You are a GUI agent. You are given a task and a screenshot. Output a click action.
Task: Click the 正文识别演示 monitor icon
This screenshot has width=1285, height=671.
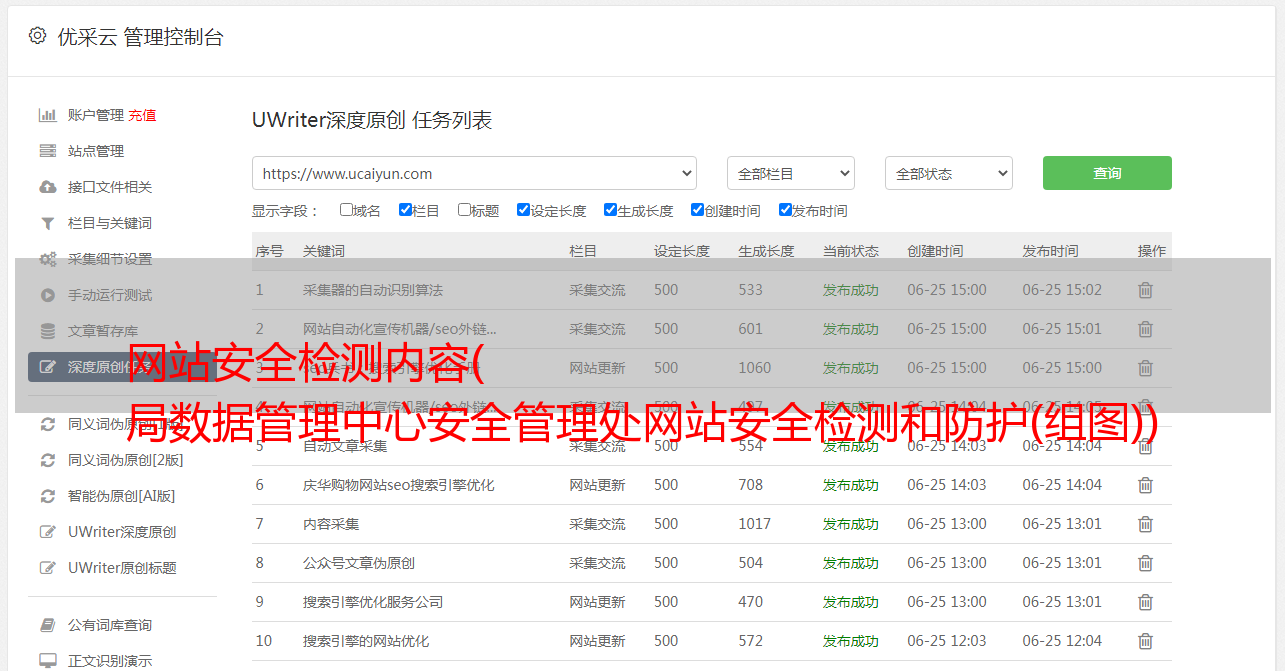pyautogui.click(x=47, y=661)
